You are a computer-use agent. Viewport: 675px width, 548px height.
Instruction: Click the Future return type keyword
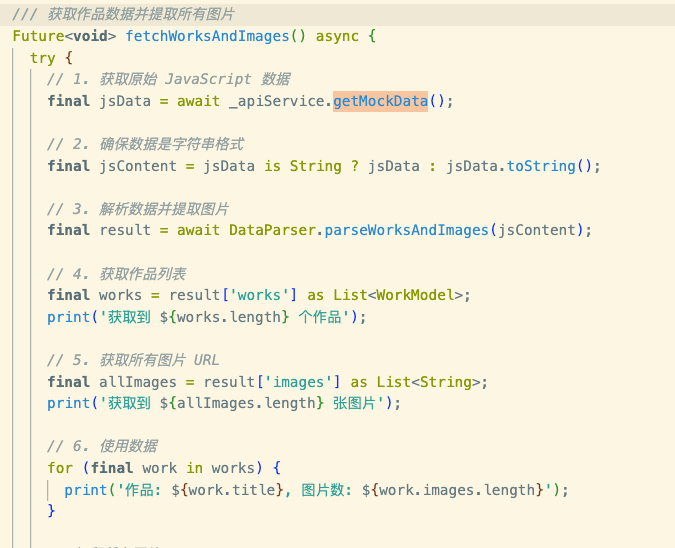pyautogui.click(x=38, y=36)
